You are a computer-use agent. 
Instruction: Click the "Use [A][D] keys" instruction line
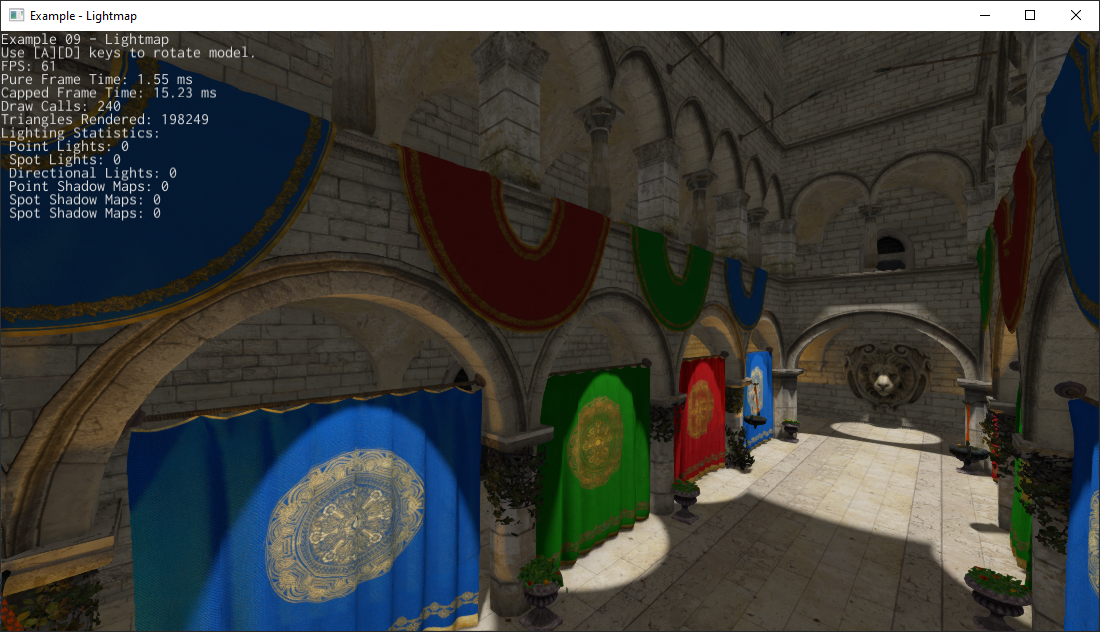pos(128,52)
